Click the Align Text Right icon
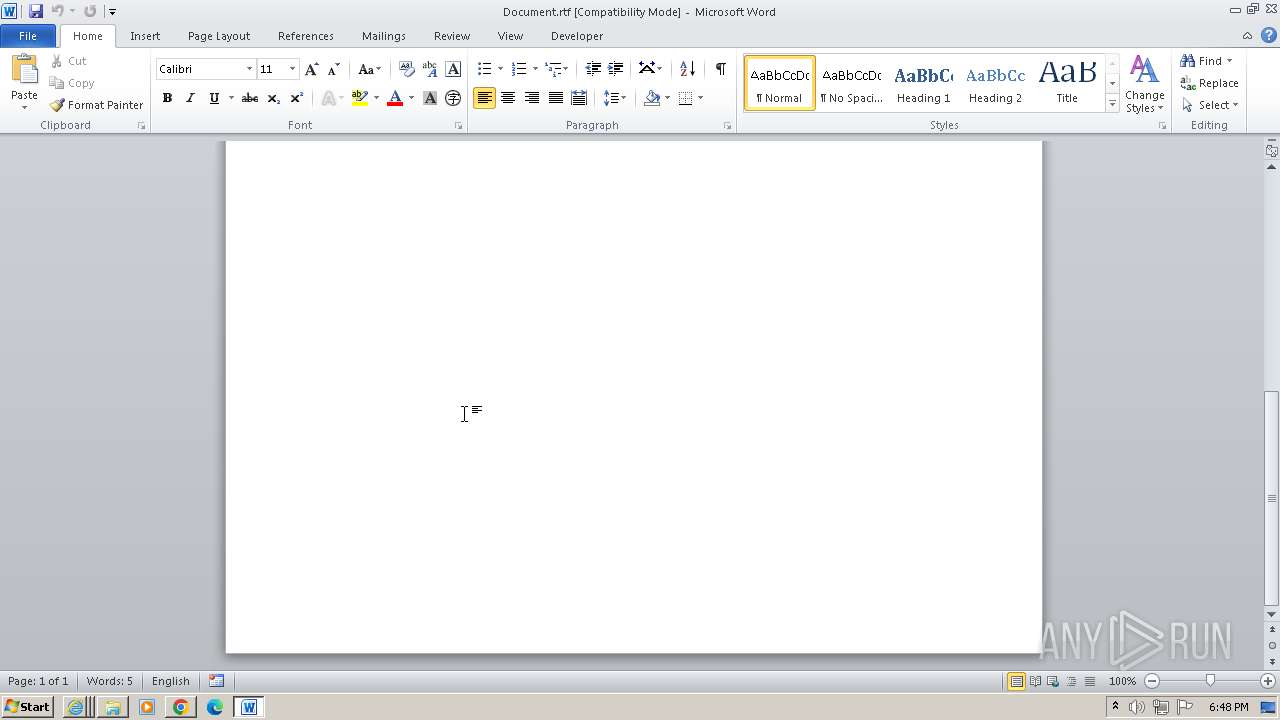 pos(532,98)
